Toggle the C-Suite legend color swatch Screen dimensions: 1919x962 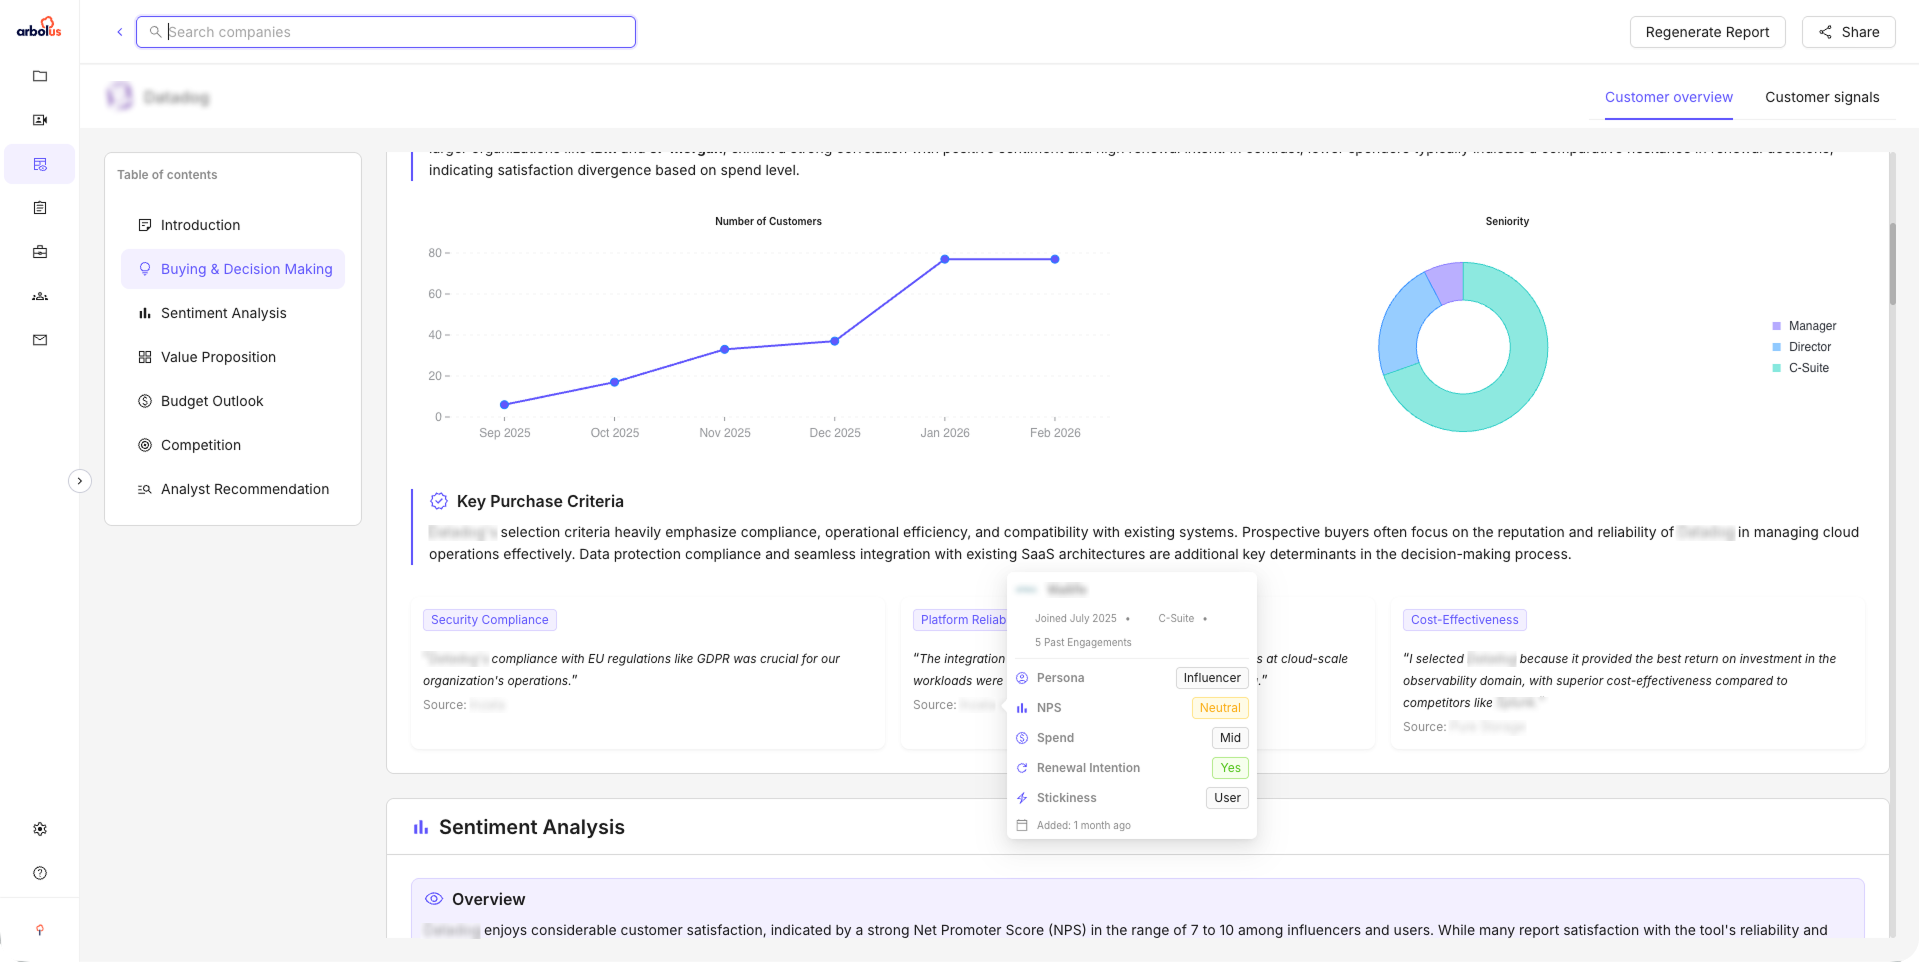coord(1777,368)
